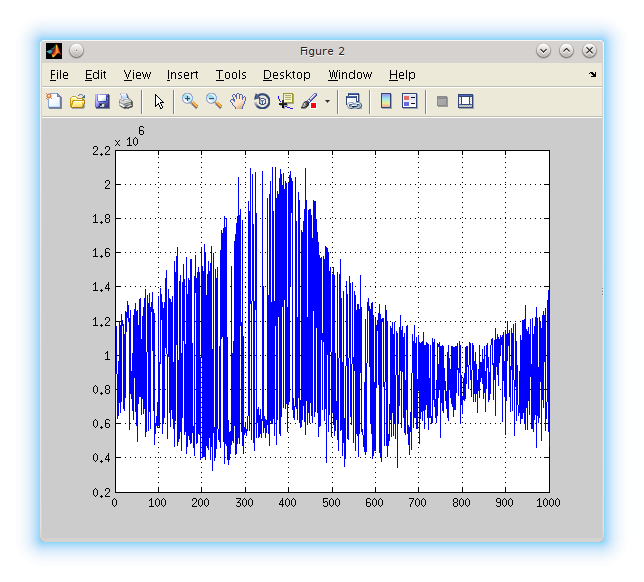Print the figure using the printer icon
The image size is (644, 582).
(126, 101)
